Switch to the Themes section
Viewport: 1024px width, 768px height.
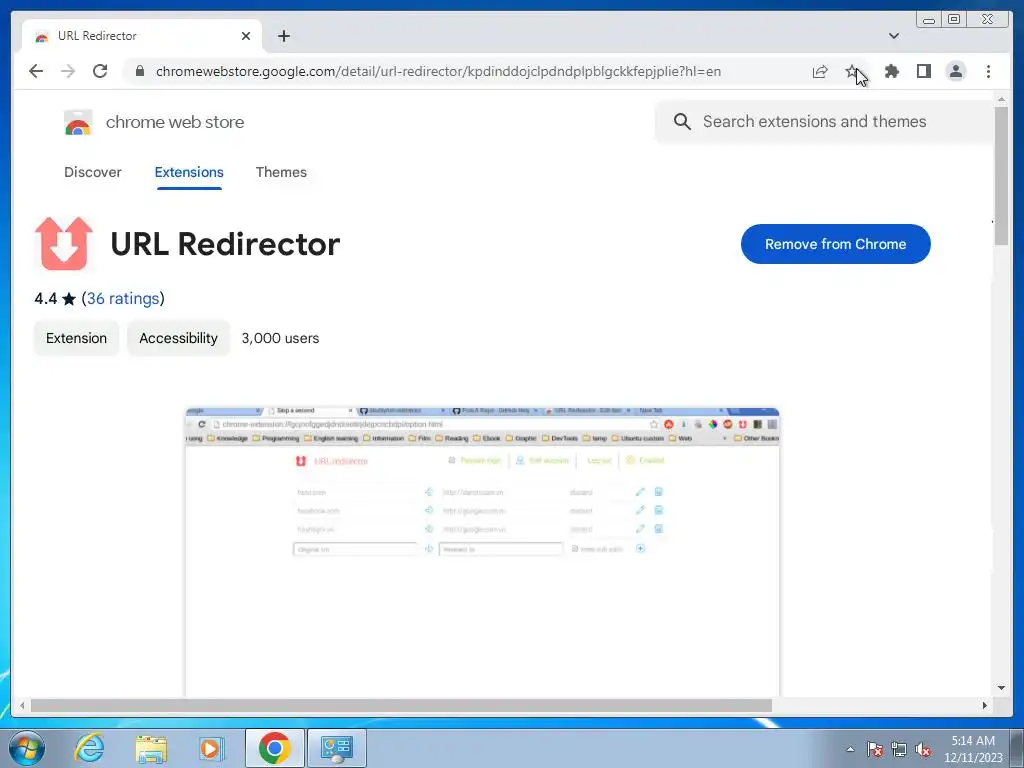281,172
